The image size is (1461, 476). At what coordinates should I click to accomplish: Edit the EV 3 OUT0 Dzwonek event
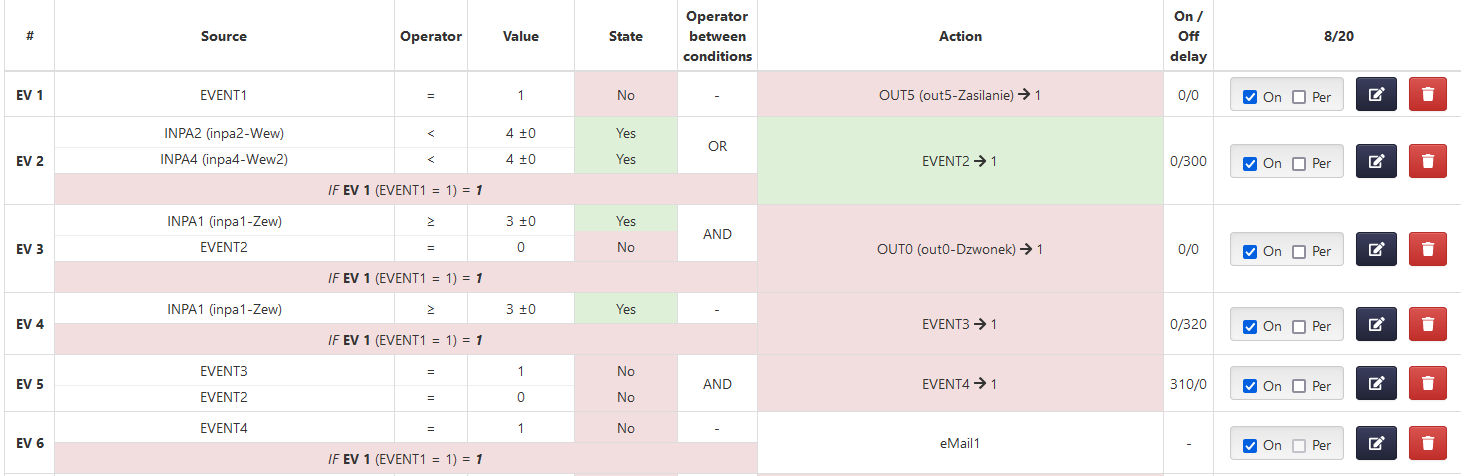point(1376,250)
